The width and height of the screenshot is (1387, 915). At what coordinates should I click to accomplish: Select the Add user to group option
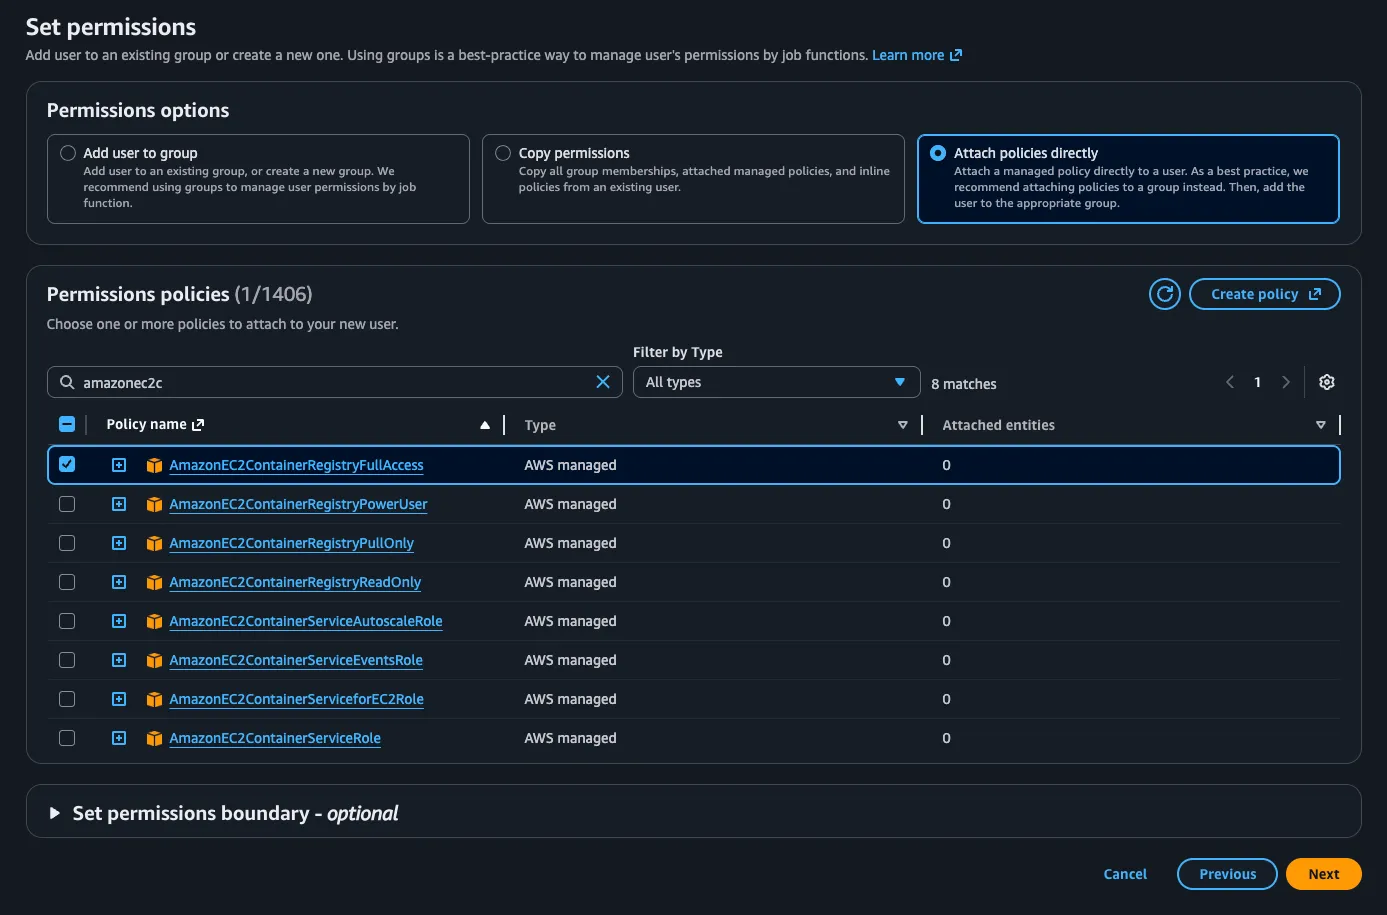coord(68,153)
